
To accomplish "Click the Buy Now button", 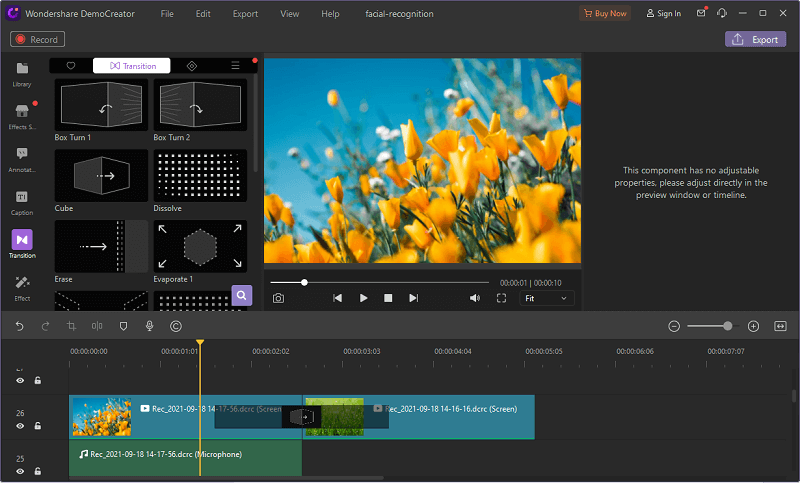I will (605, 14).
